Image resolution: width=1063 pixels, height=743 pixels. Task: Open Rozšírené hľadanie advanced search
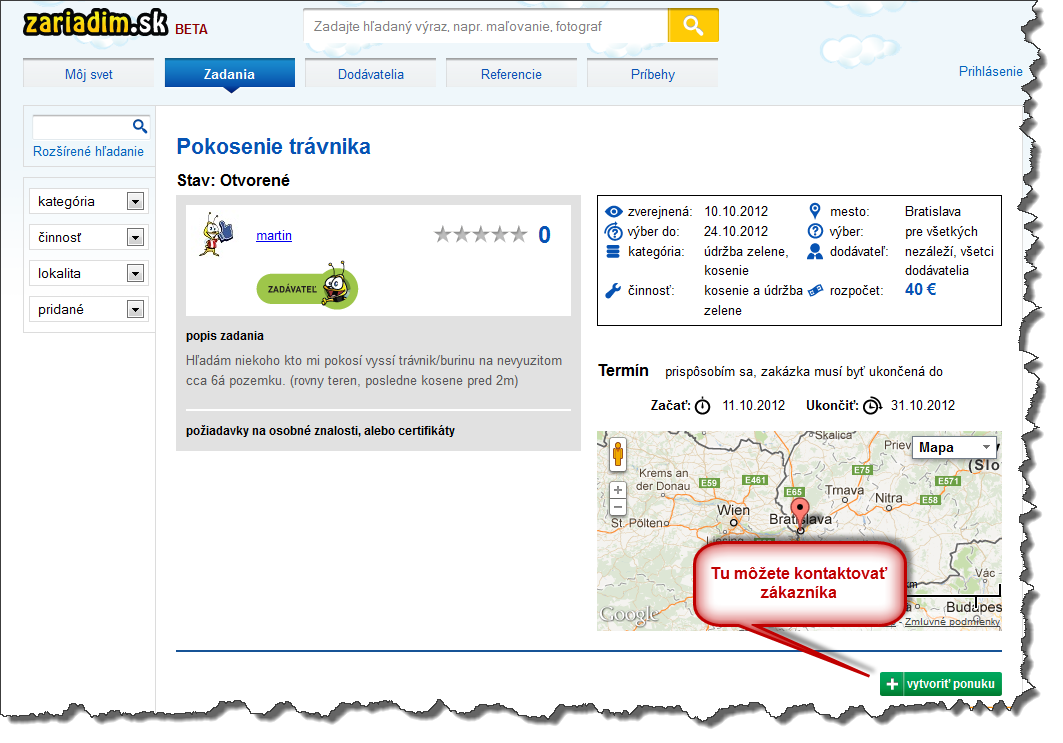pos(88,151)
